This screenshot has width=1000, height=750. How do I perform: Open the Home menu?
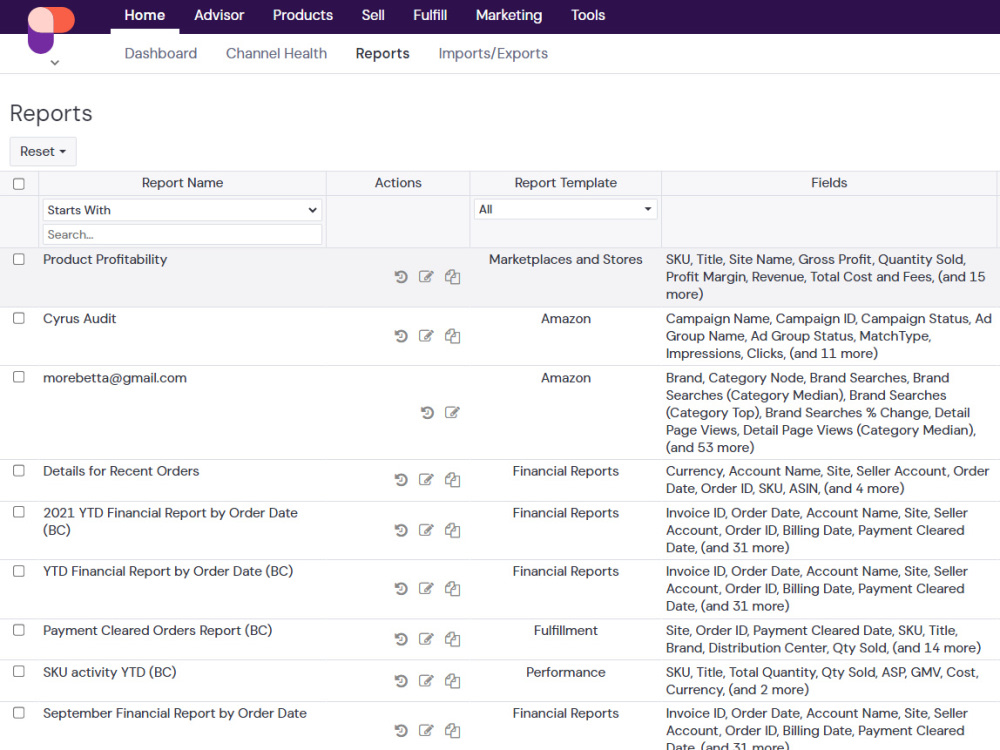tap(145, 15)
